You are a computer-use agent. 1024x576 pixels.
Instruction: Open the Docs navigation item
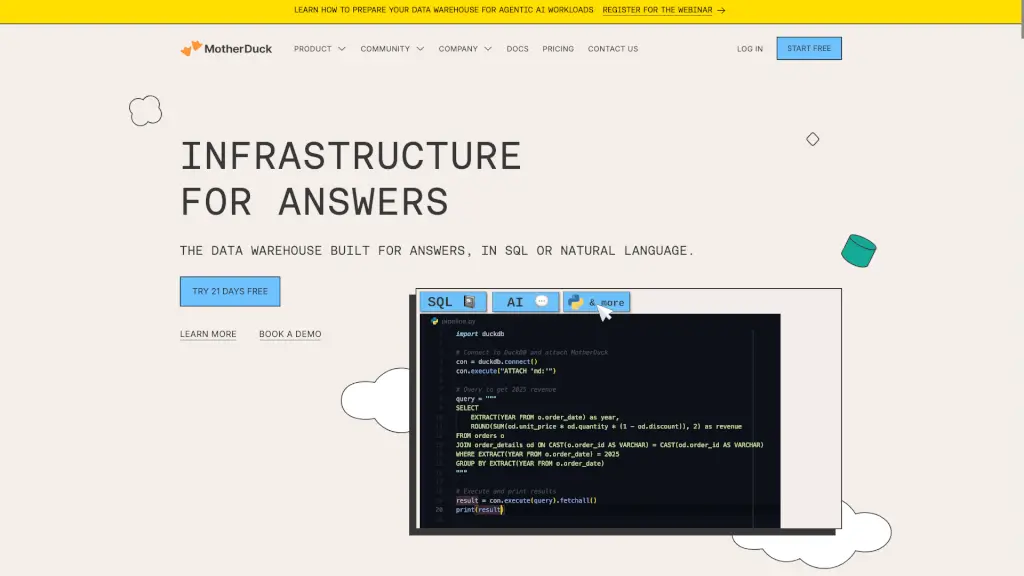(x=517, y=49)
